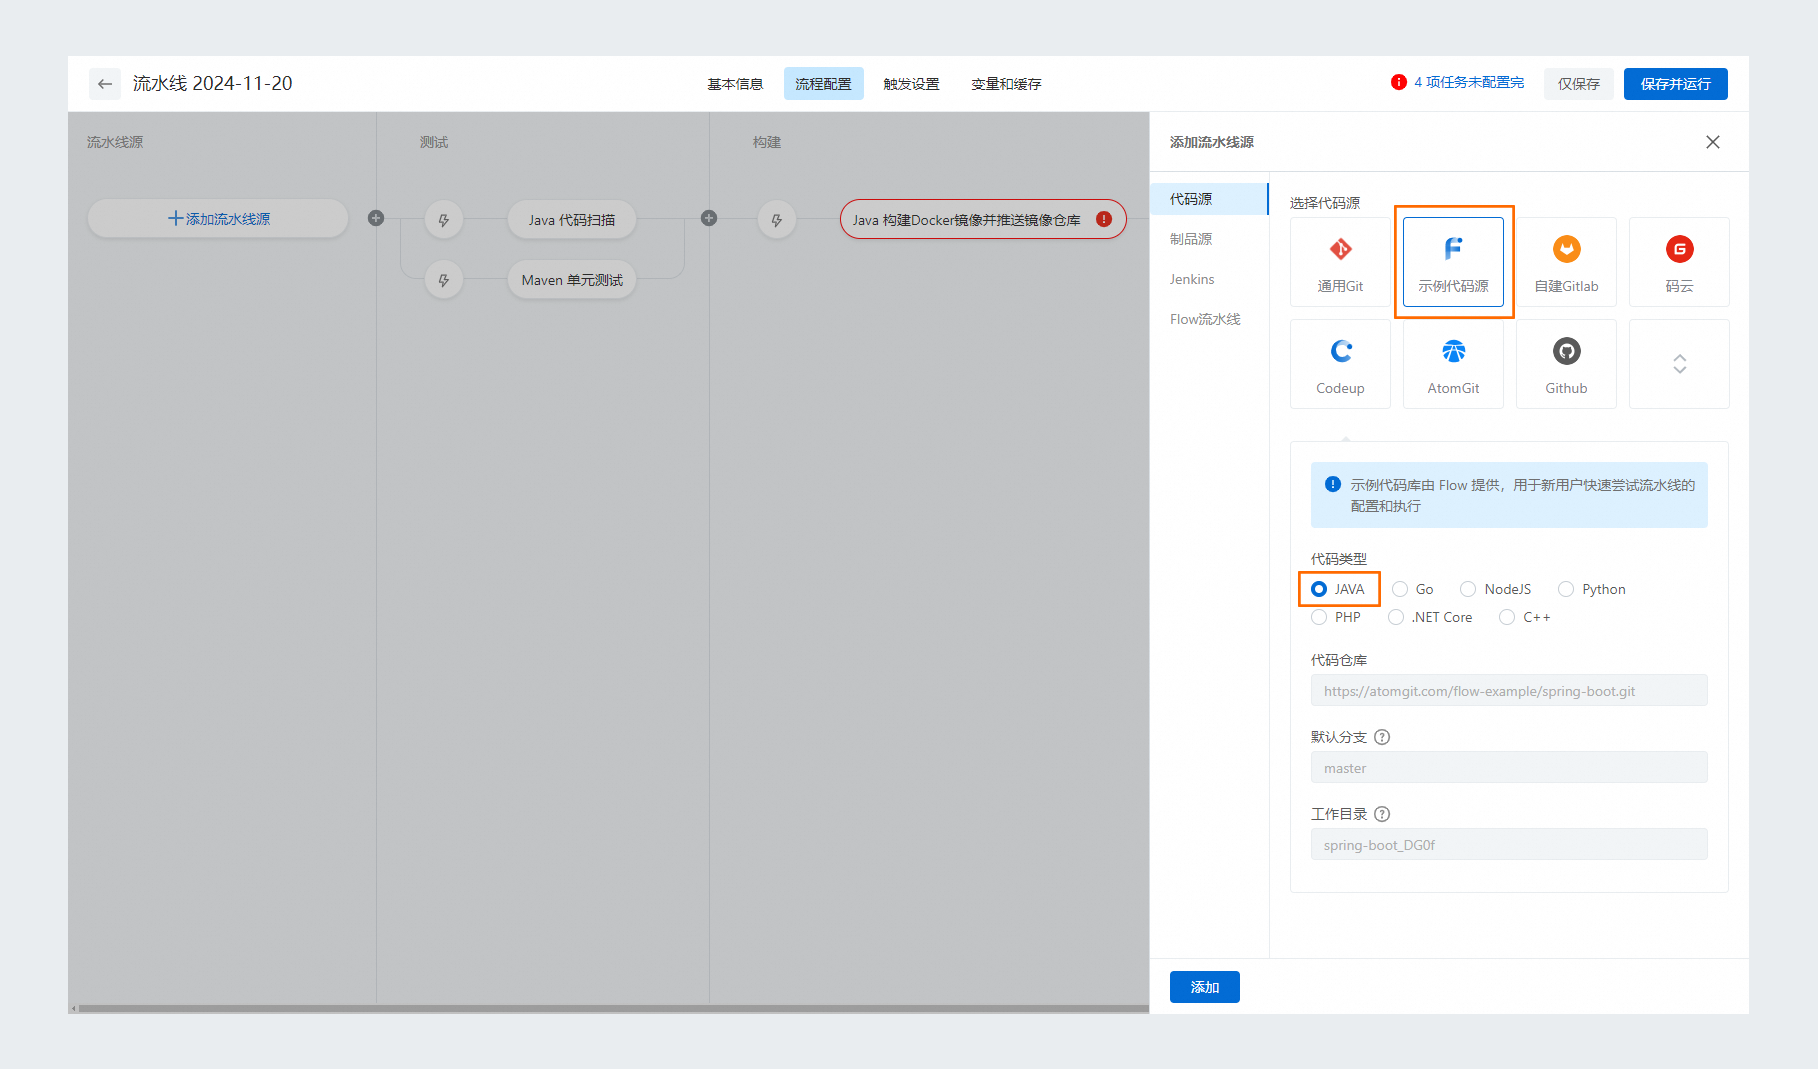
Task: Select the C++ code type radio
Action: point(1507,617)
